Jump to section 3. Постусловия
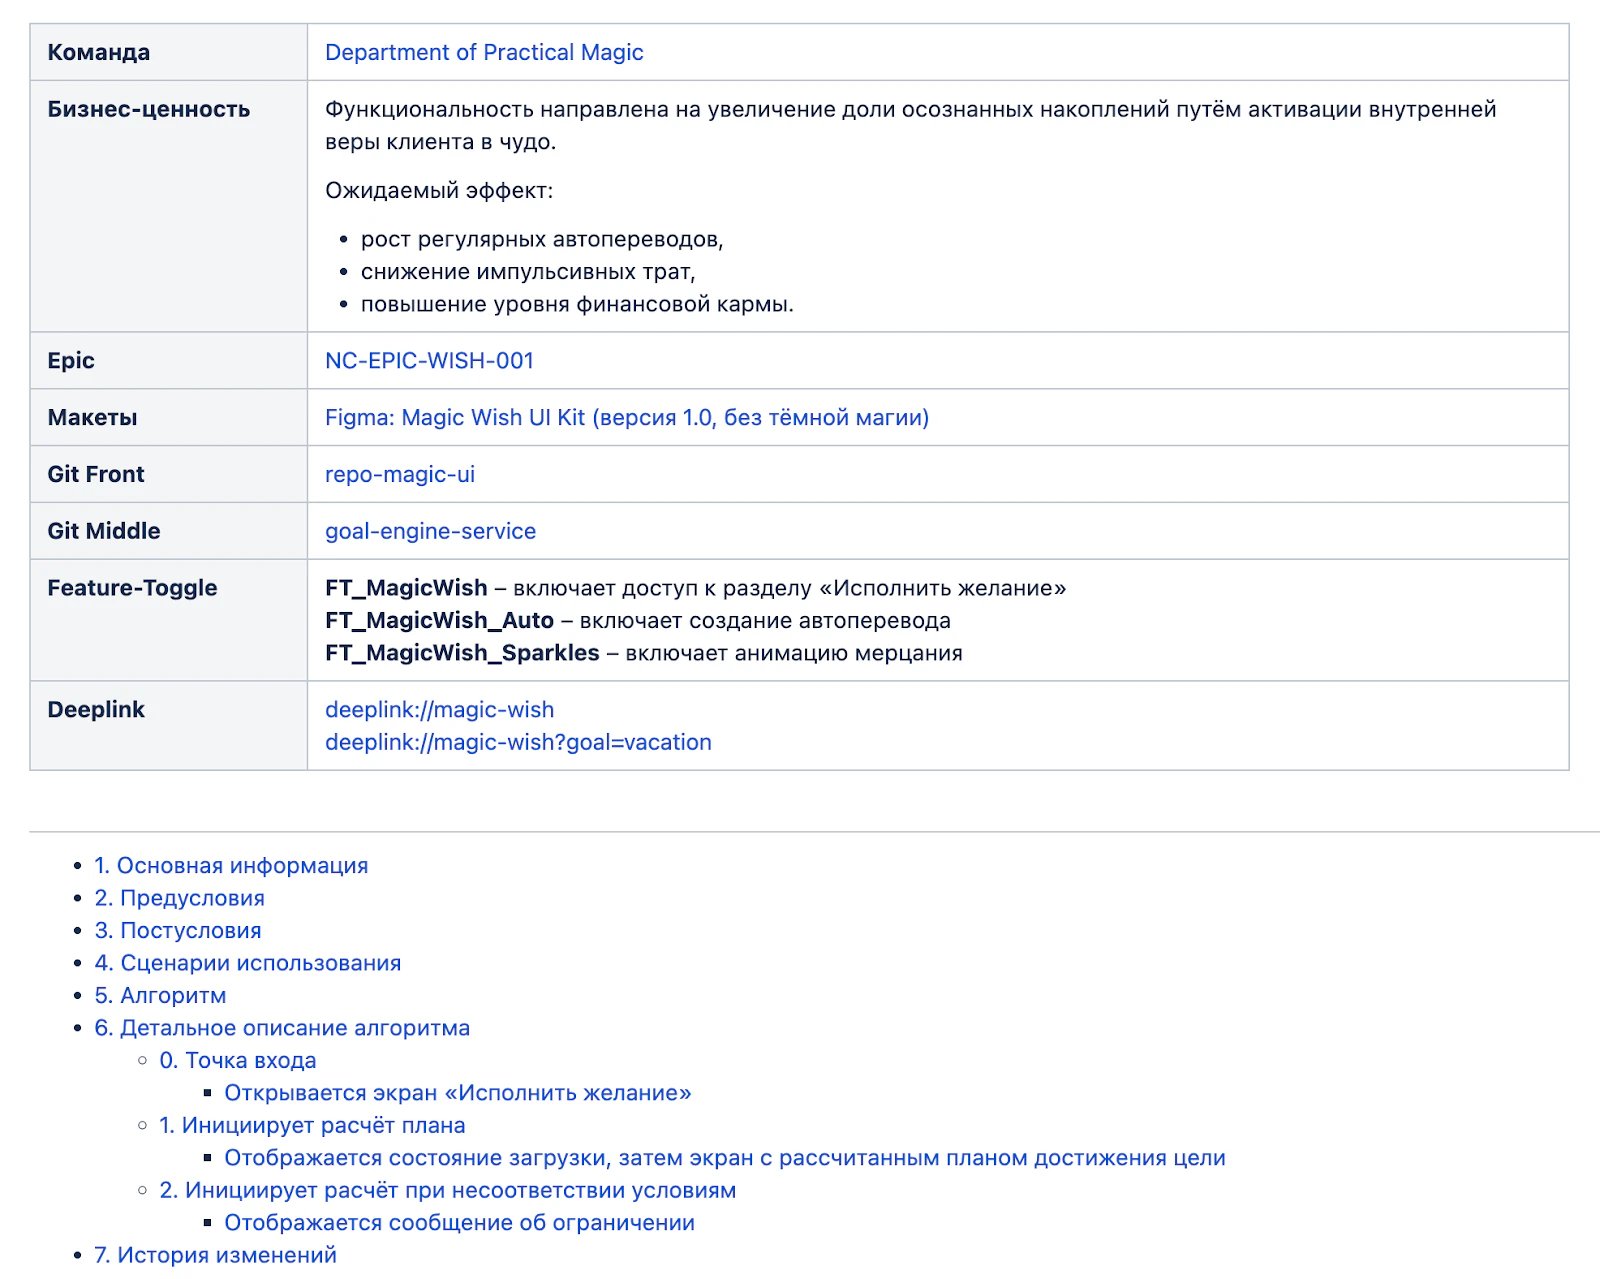The height and width of the screenshot is (1279, 1600). tap(178, 930)
